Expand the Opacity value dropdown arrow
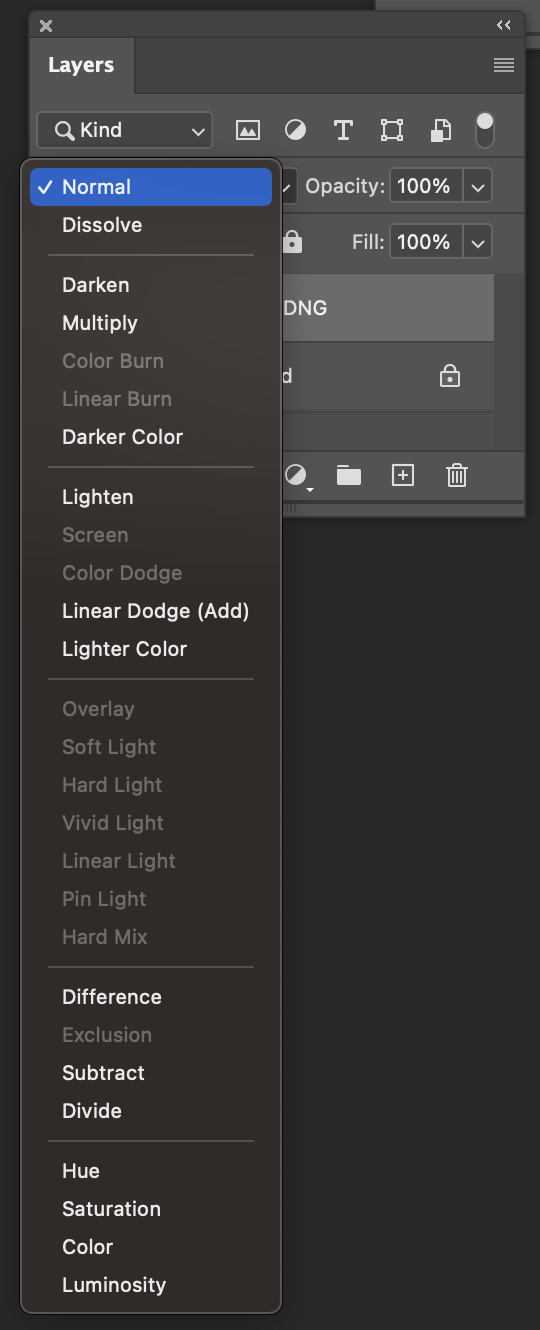This screenshot has width=540, height=1330. point(478,187)
